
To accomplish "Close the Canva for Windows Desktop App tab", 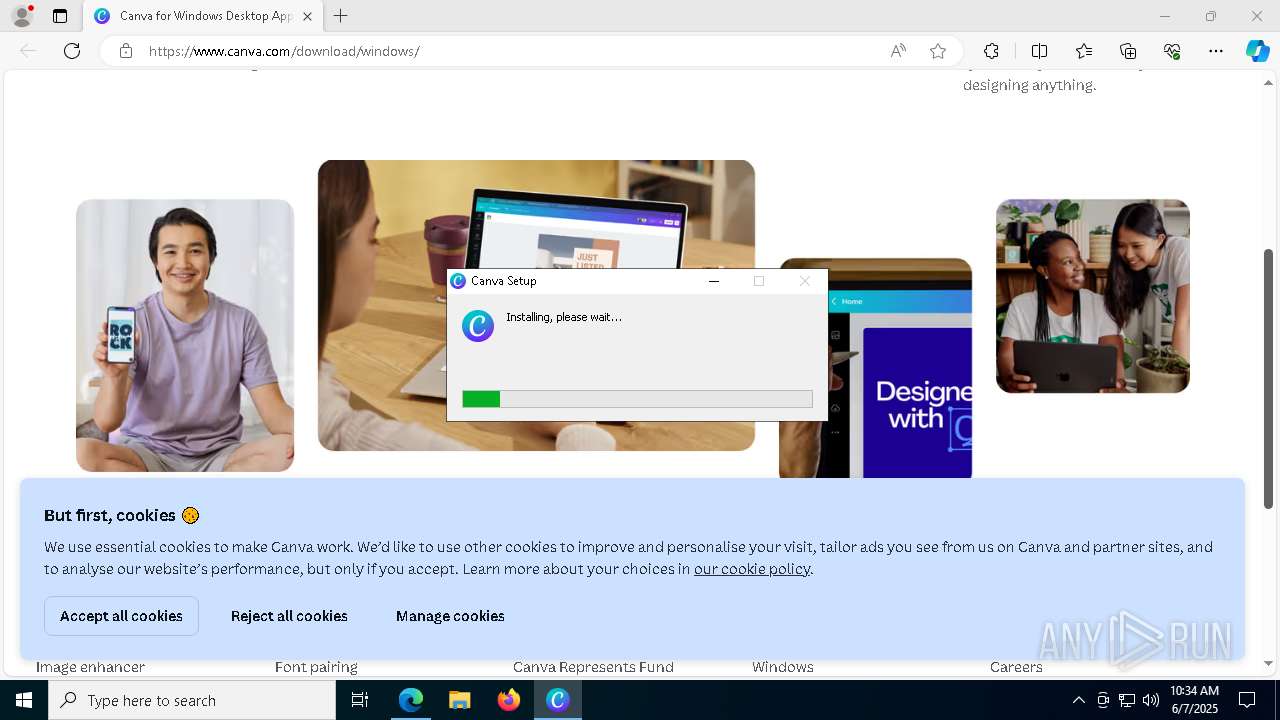I will pyautogui.click(x=307, y=16).
